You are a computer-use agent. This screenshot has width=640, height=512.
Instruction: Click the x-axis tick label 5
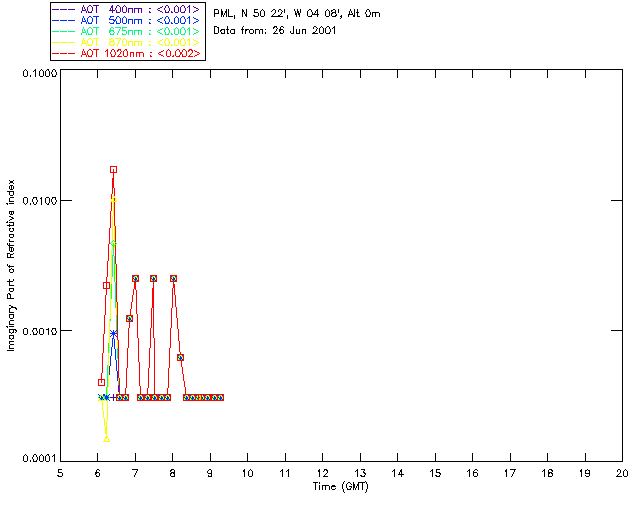point(60,473)
